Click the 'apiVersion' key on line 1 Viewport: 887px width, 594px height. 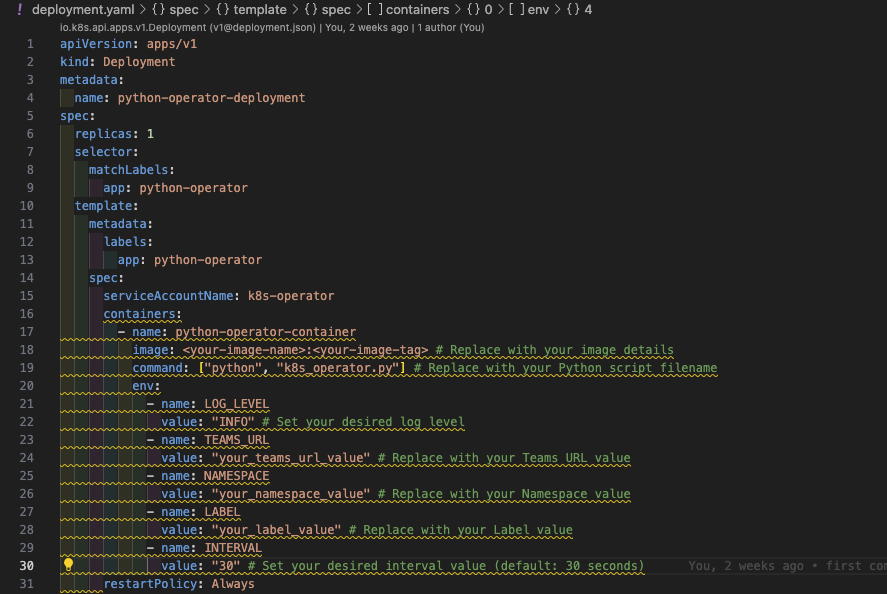(96, 44)
